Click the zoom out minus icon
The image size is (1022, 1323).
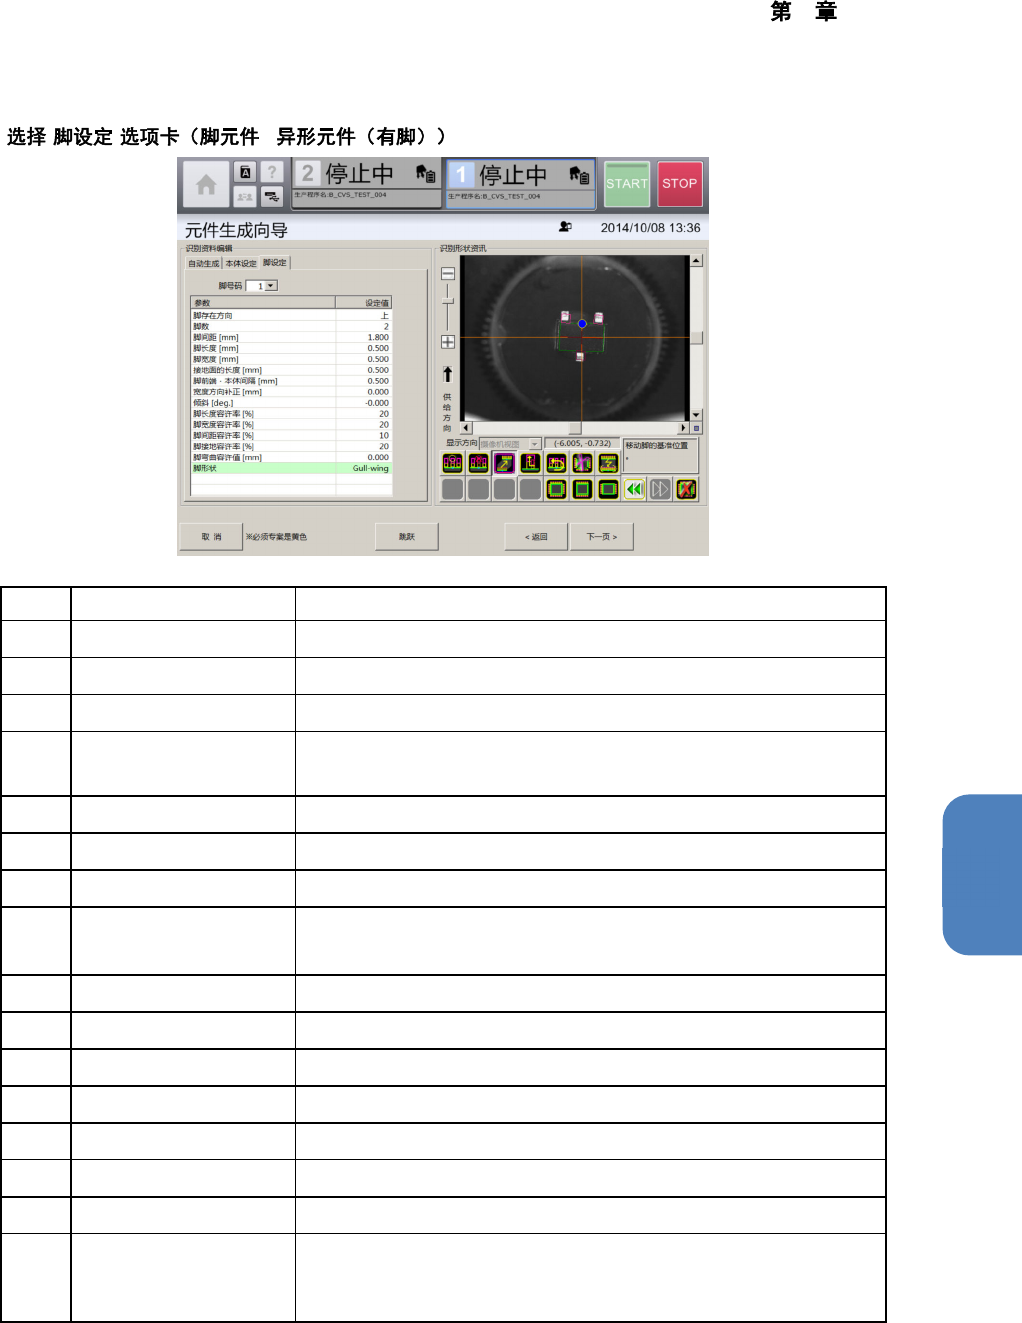pyautogui.click(x=448, y=273)
